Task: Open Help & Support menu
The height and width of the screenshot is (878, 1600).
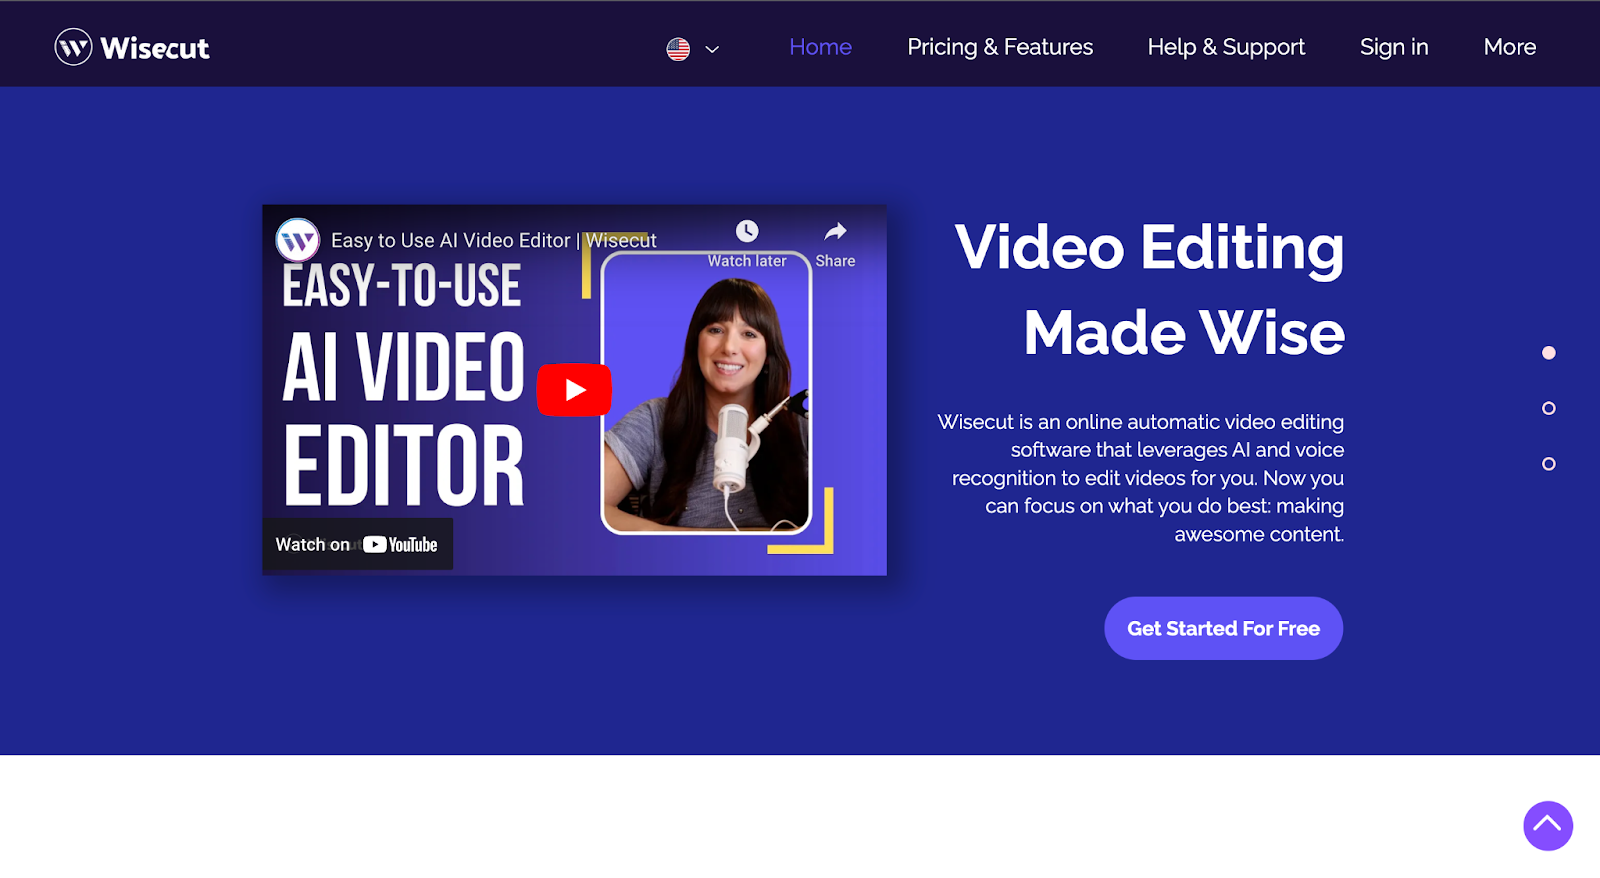Action: (x=1226, y=47)
